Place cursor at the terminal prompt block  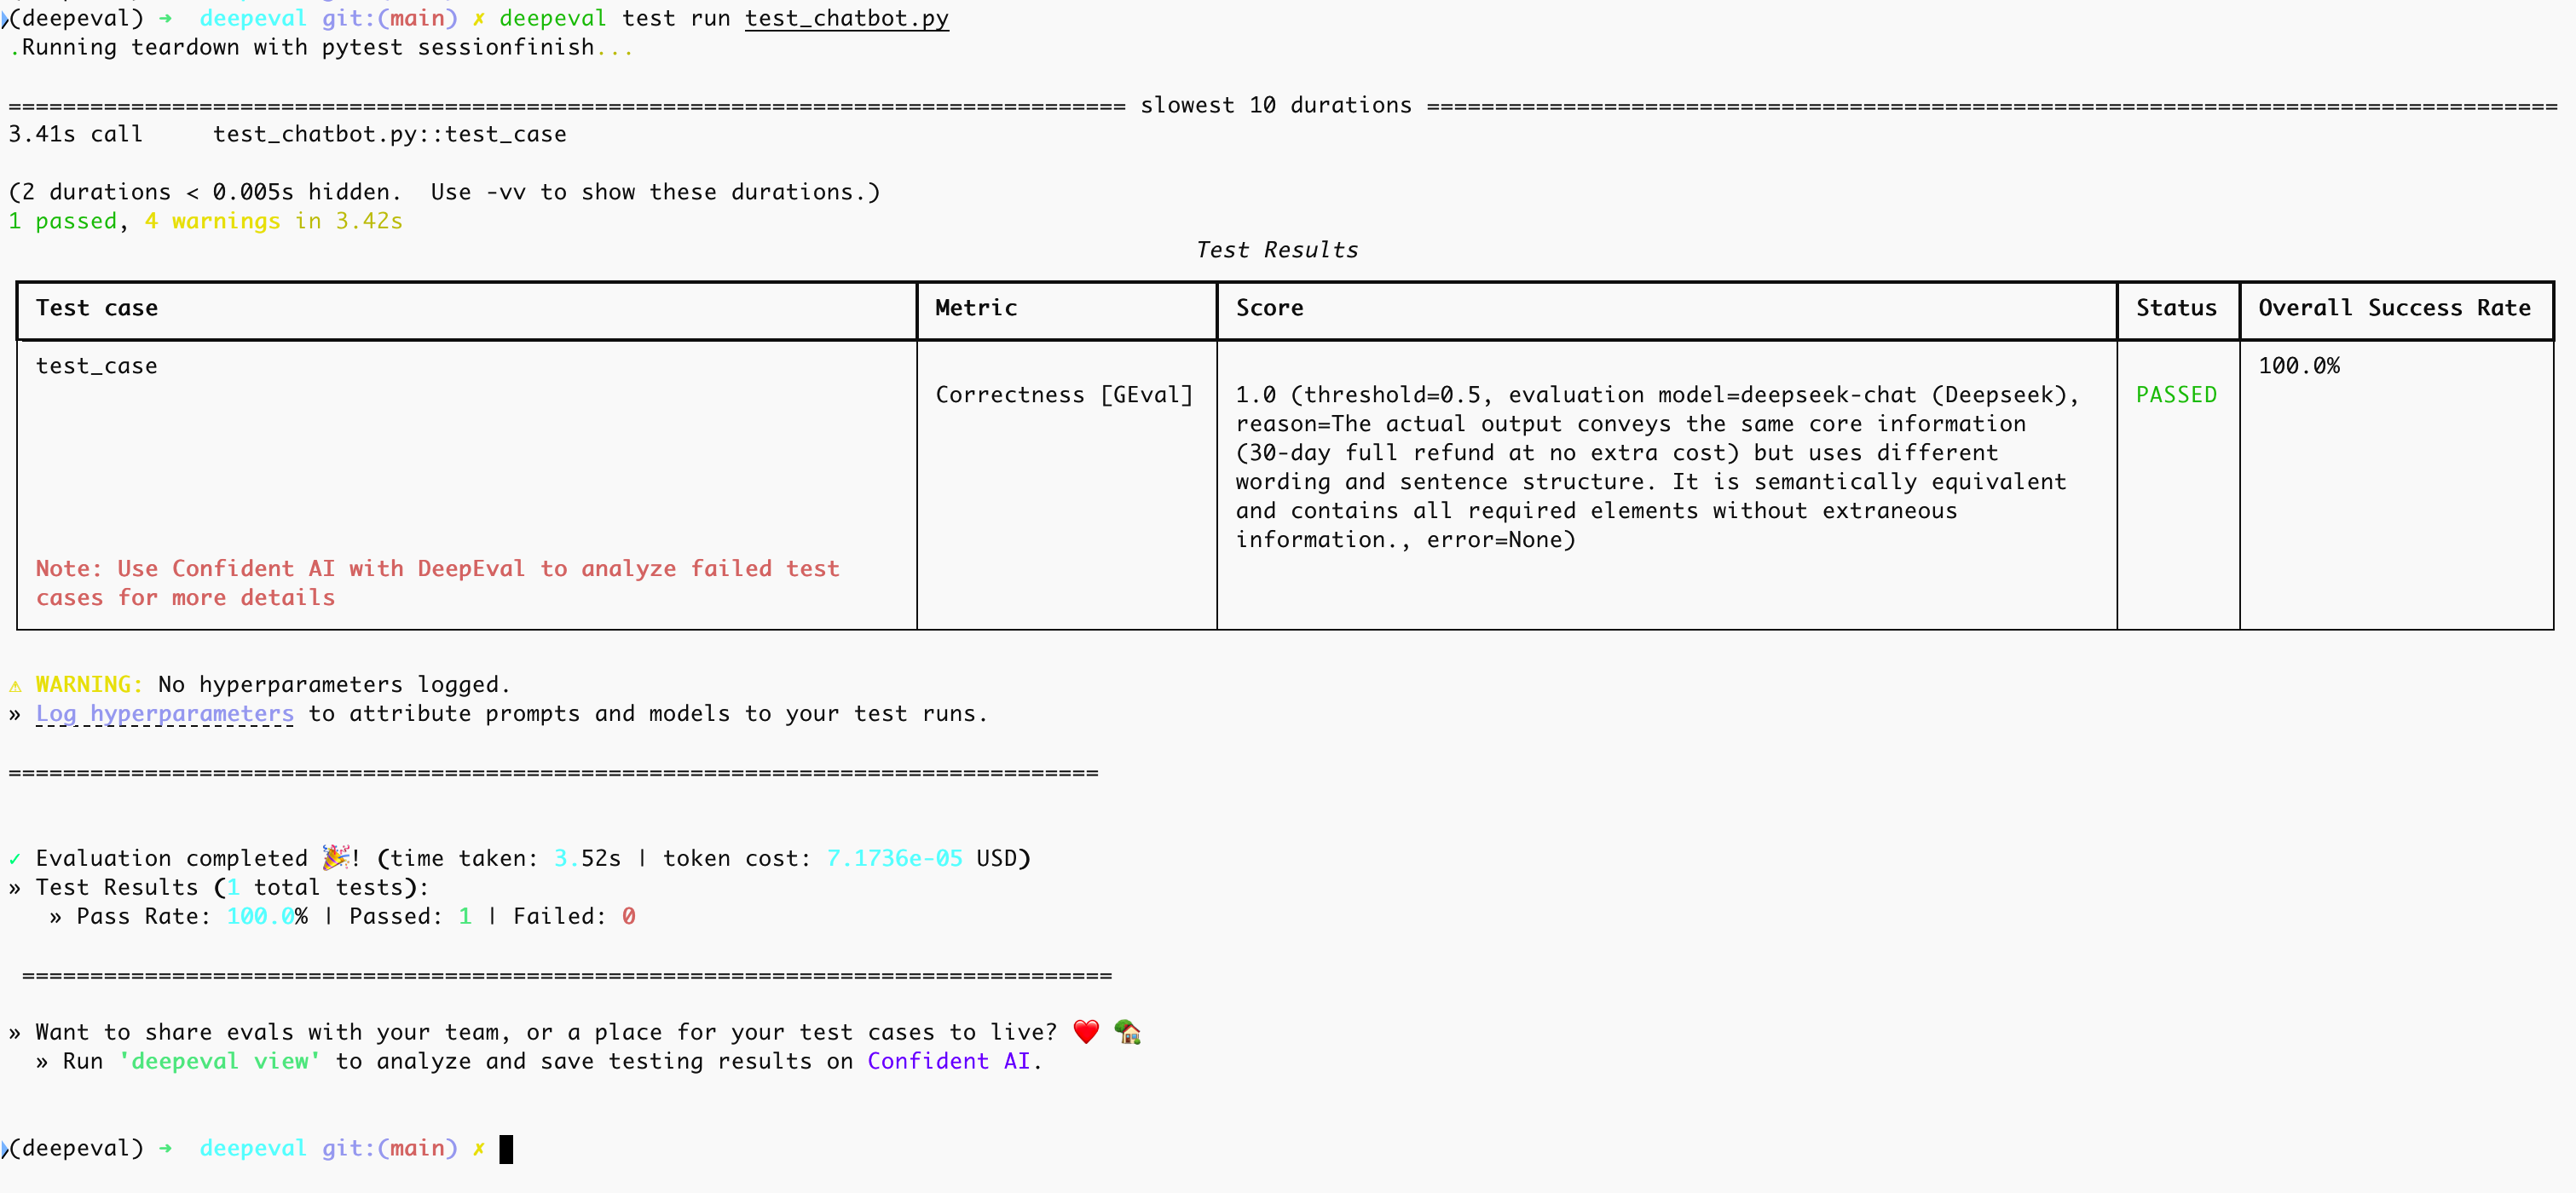pos(506,1148)
